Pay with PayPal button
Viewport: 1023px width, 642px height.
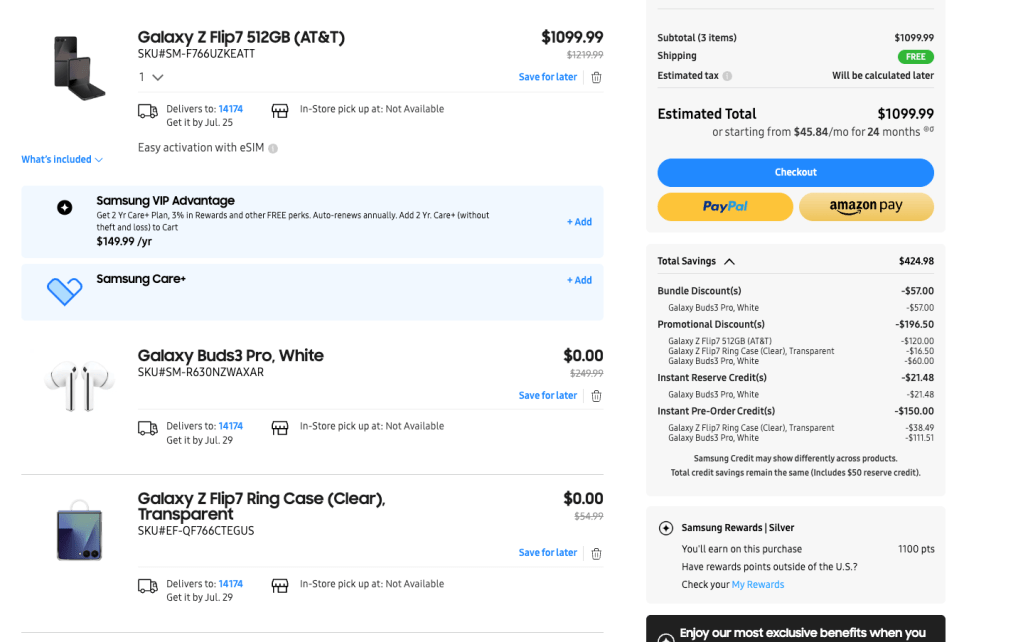725,207
